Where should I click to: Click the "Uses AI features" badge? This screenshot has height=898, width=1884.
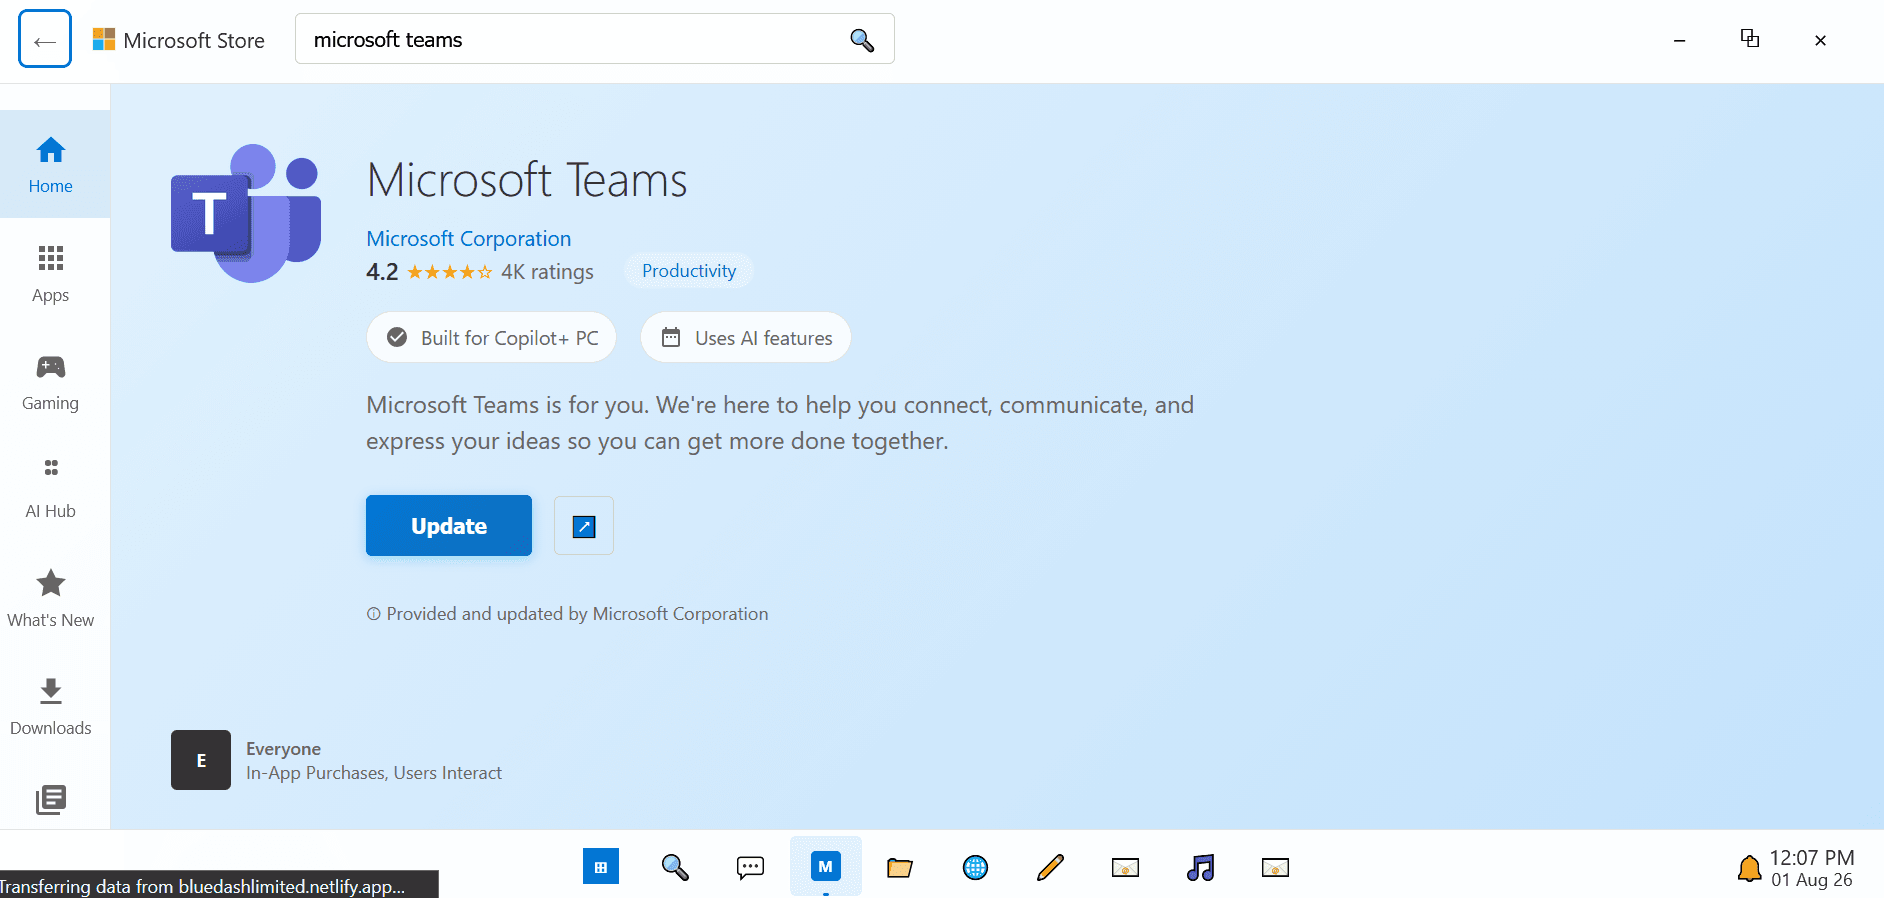746,338
